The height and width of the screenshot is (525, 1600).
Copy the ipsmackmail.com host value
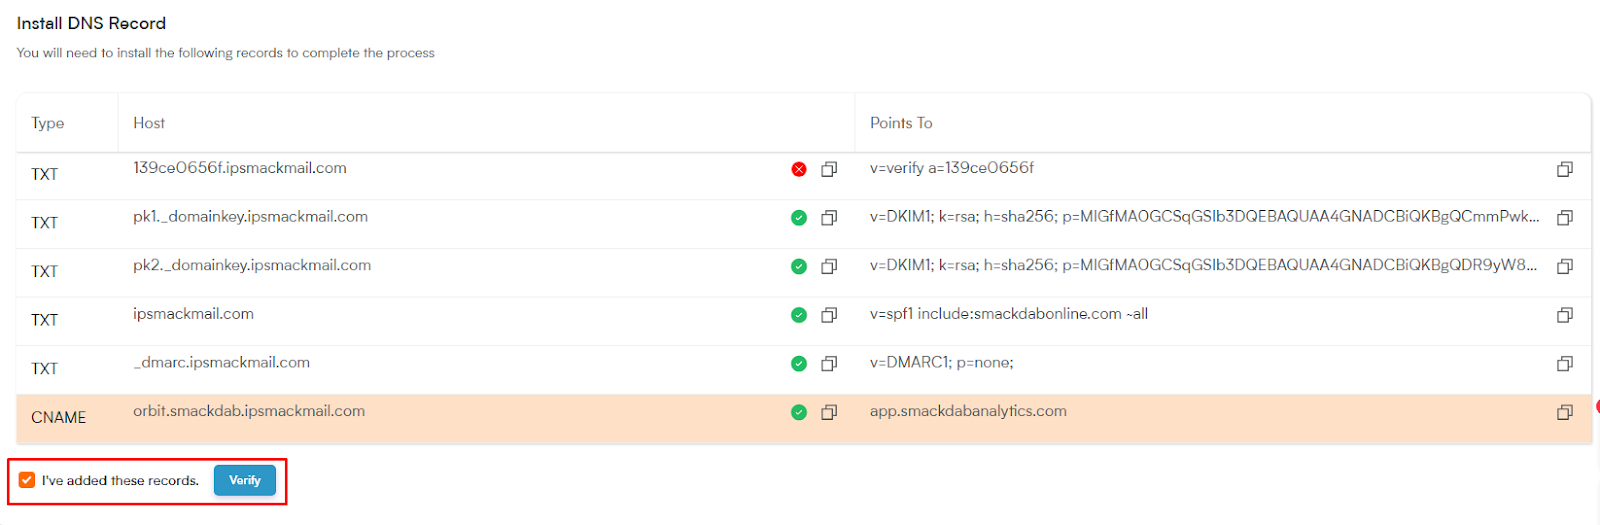829,315
